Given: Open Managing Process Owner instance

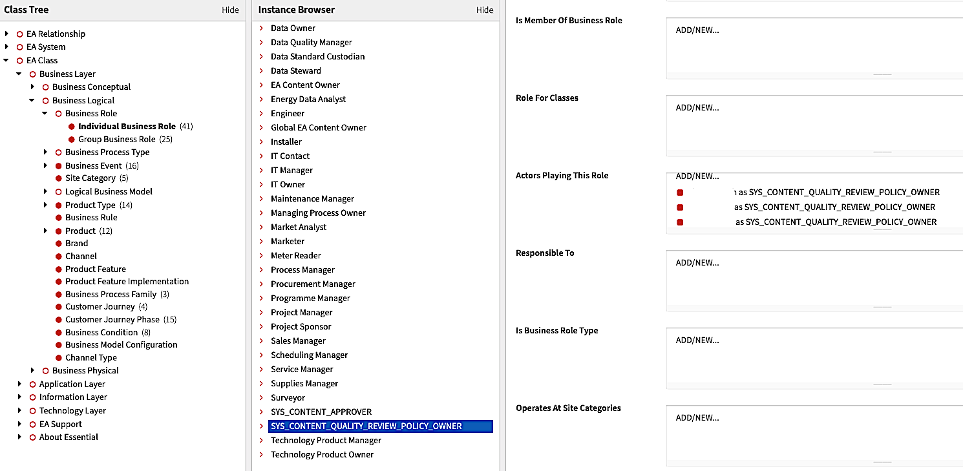Looking at the screenshot, I should tap(318, 213).
